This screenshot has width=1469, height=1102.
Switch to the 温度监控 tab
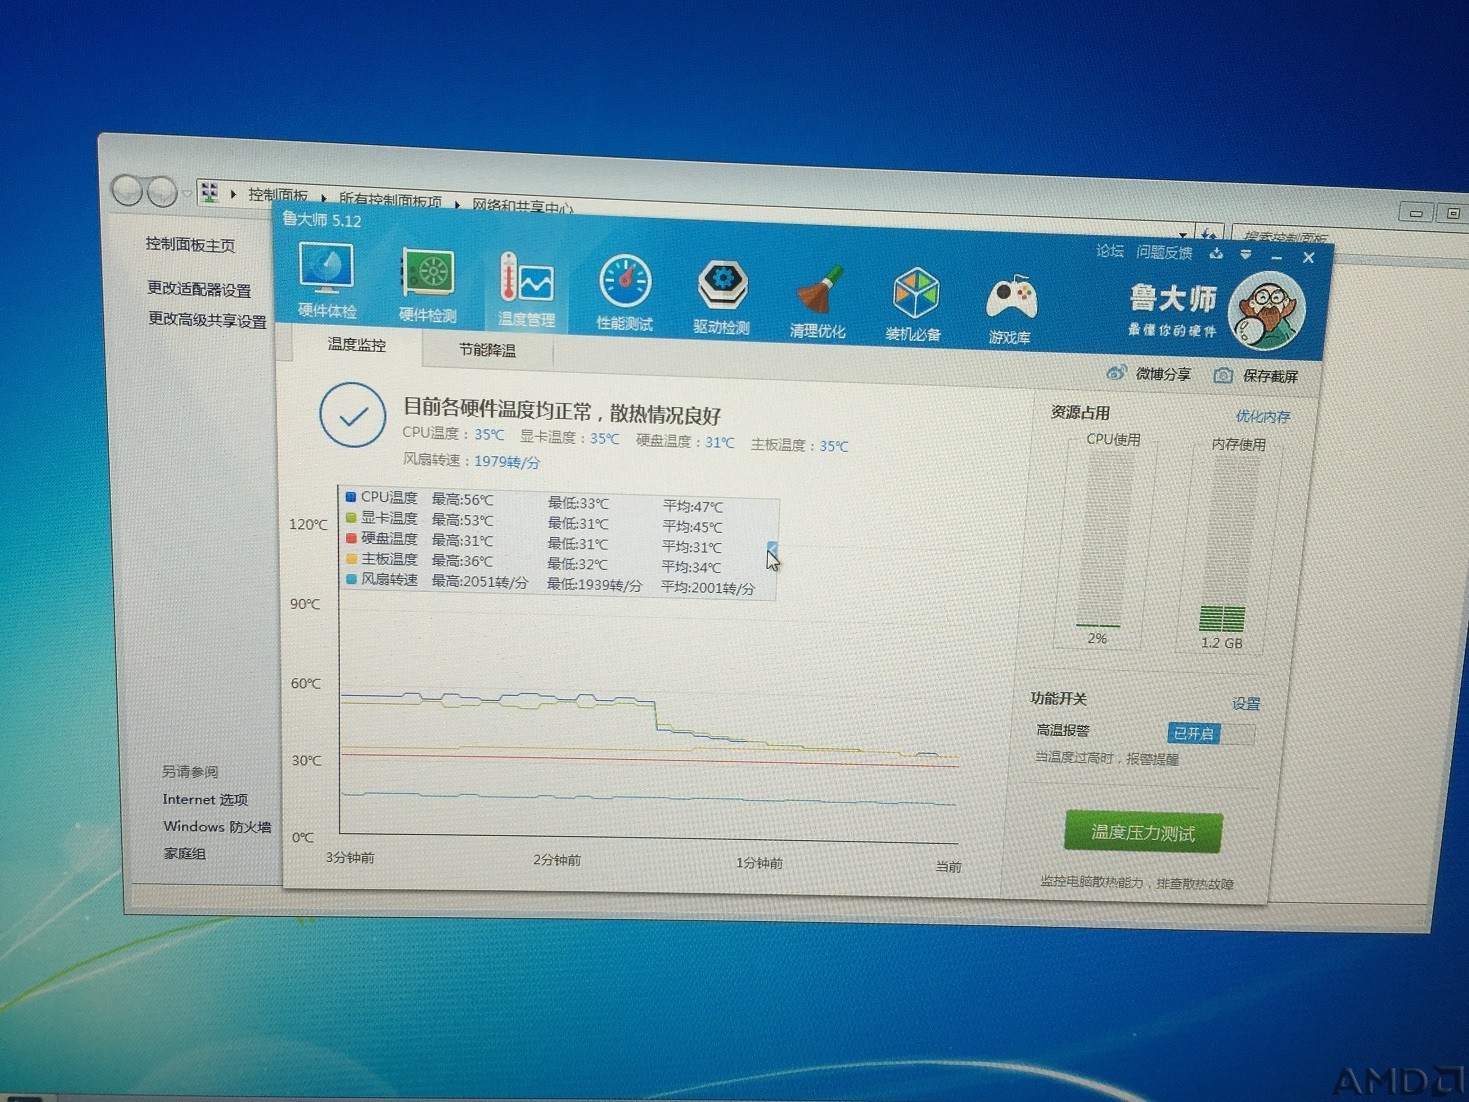(x=357, y=344)
